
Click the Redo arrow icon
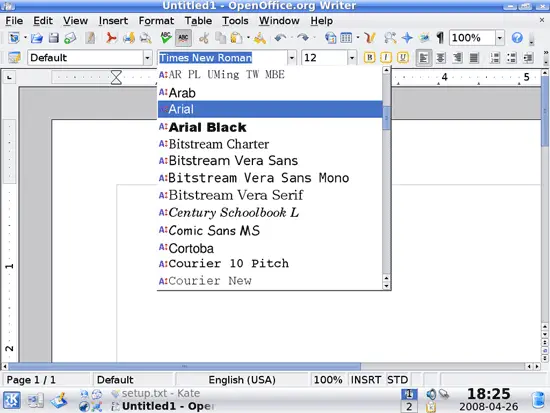[303, 37]
